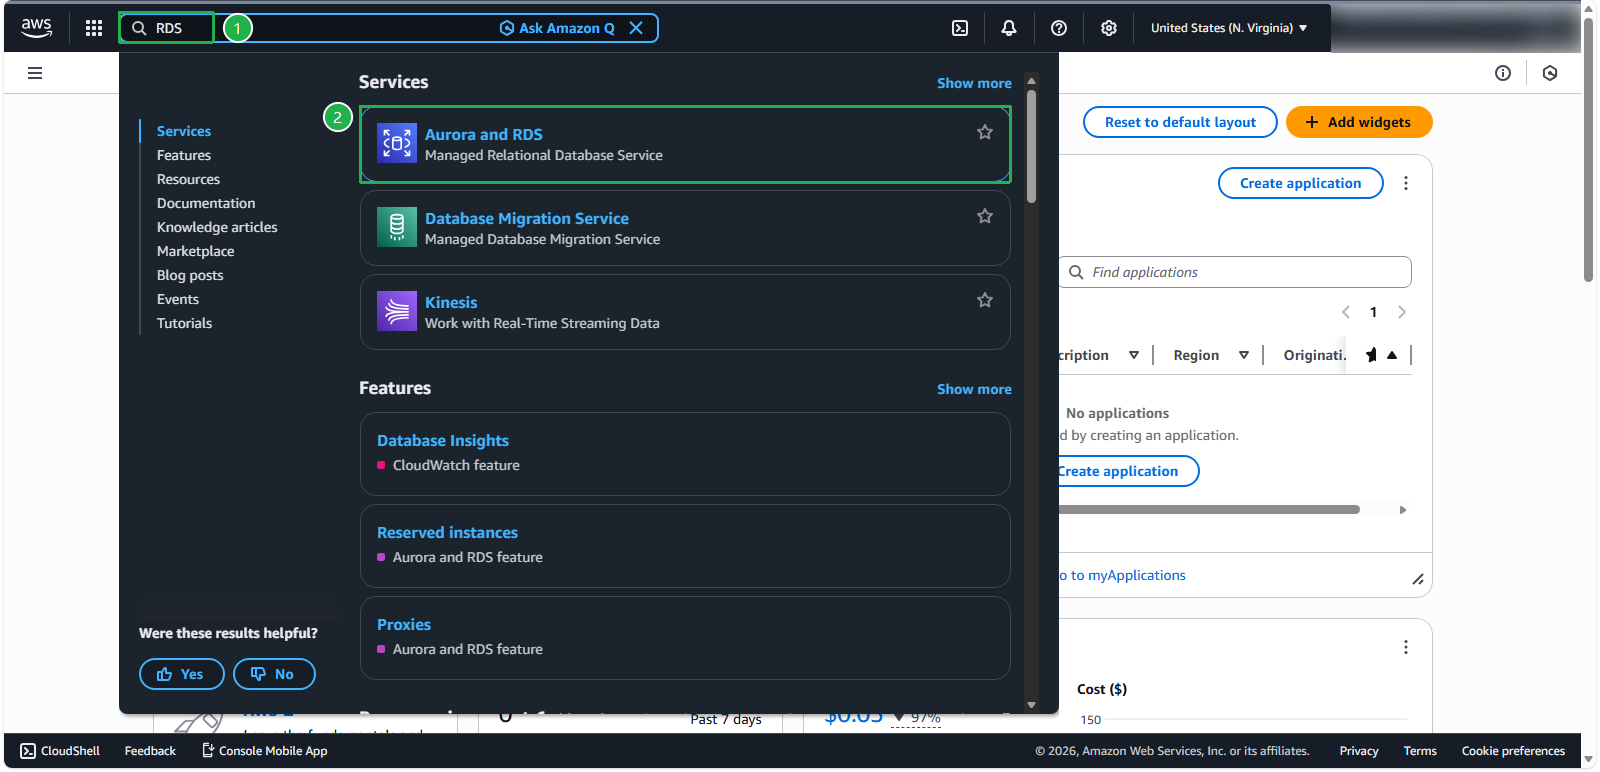Image resolution: width=1600 pixels, height=772 pixels.
Task: Go to previous applications page
Action: tap(1346, 312)
